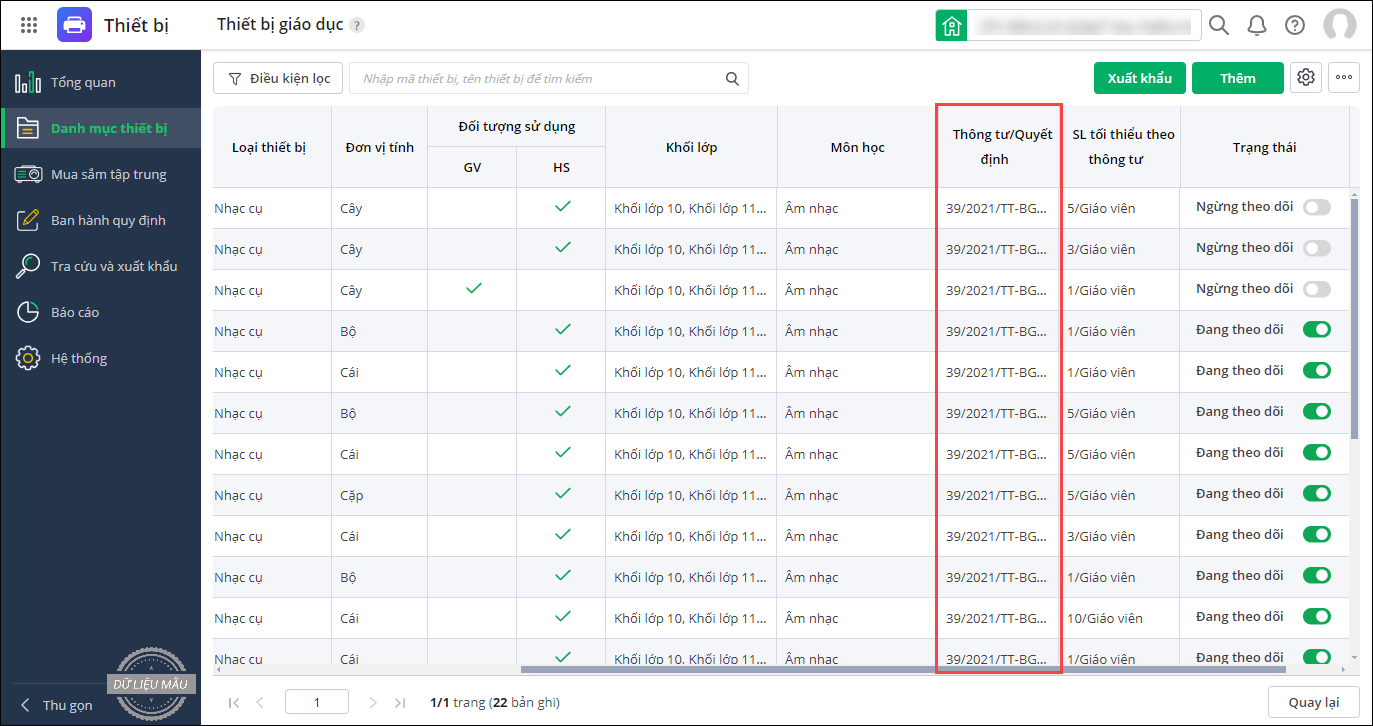This screenshot has width=1373, height=726.
Task: Open Mua sắm tập trung menu
Action: coord(108,174)
